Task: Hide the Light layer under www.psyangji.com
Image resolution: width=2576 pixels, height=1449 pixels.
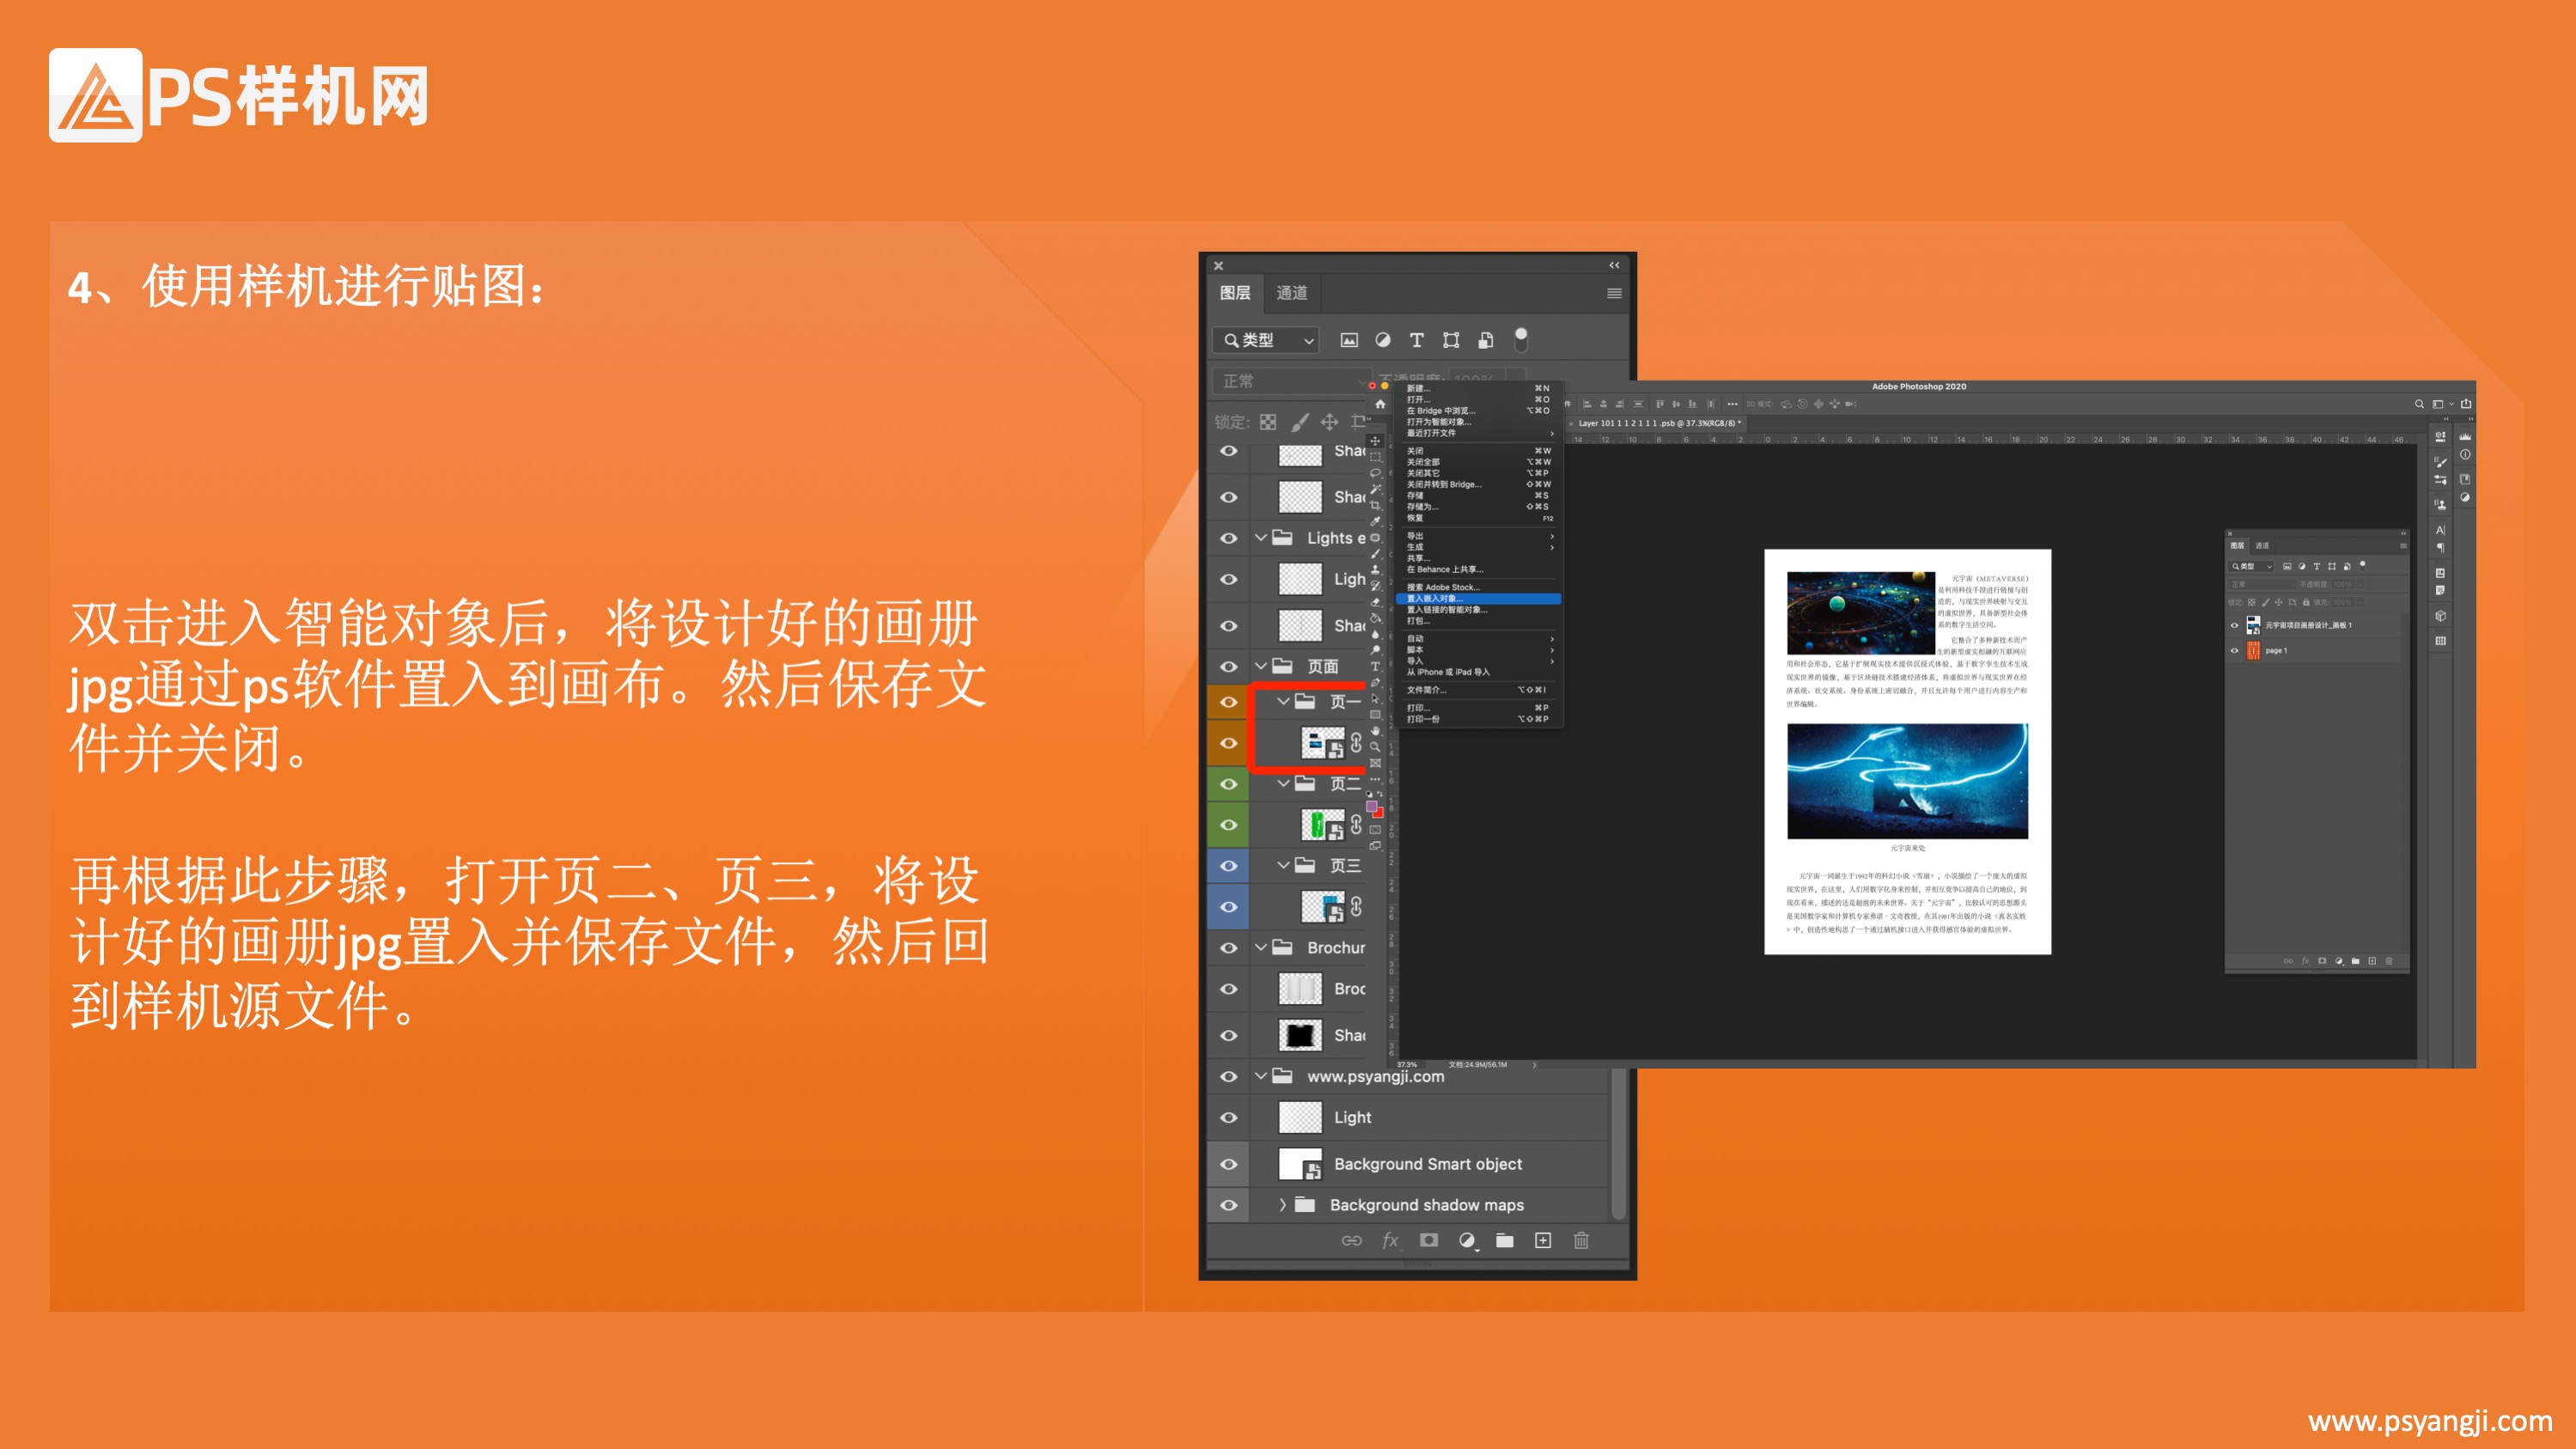Action: [1229, 1118]
